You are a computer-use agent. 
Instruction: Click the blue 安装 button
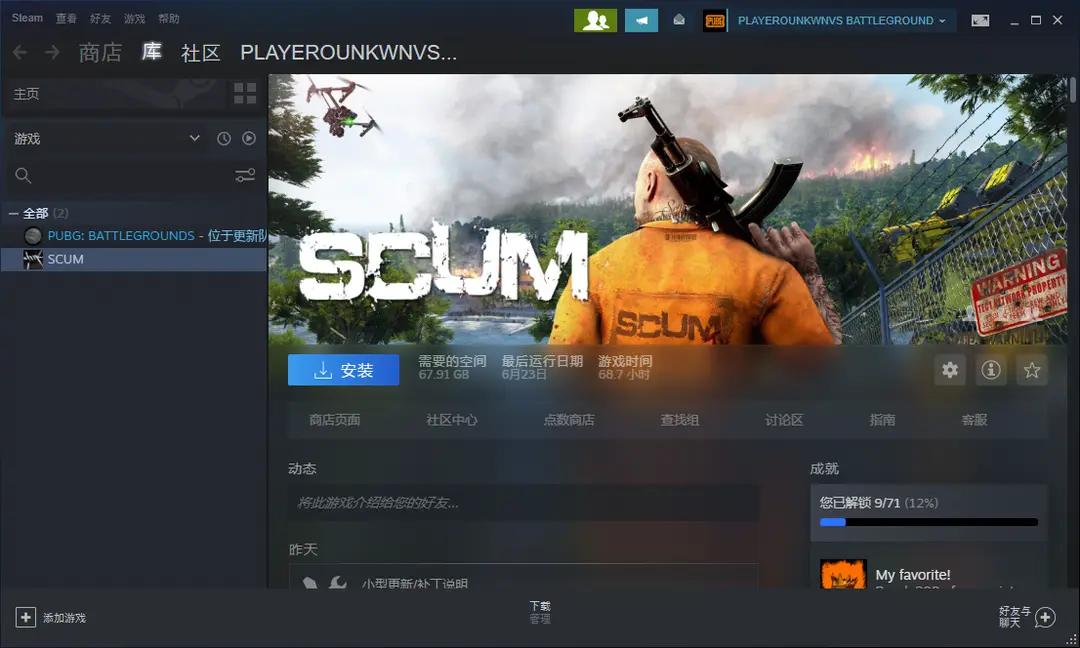click(x=344, y=370)
